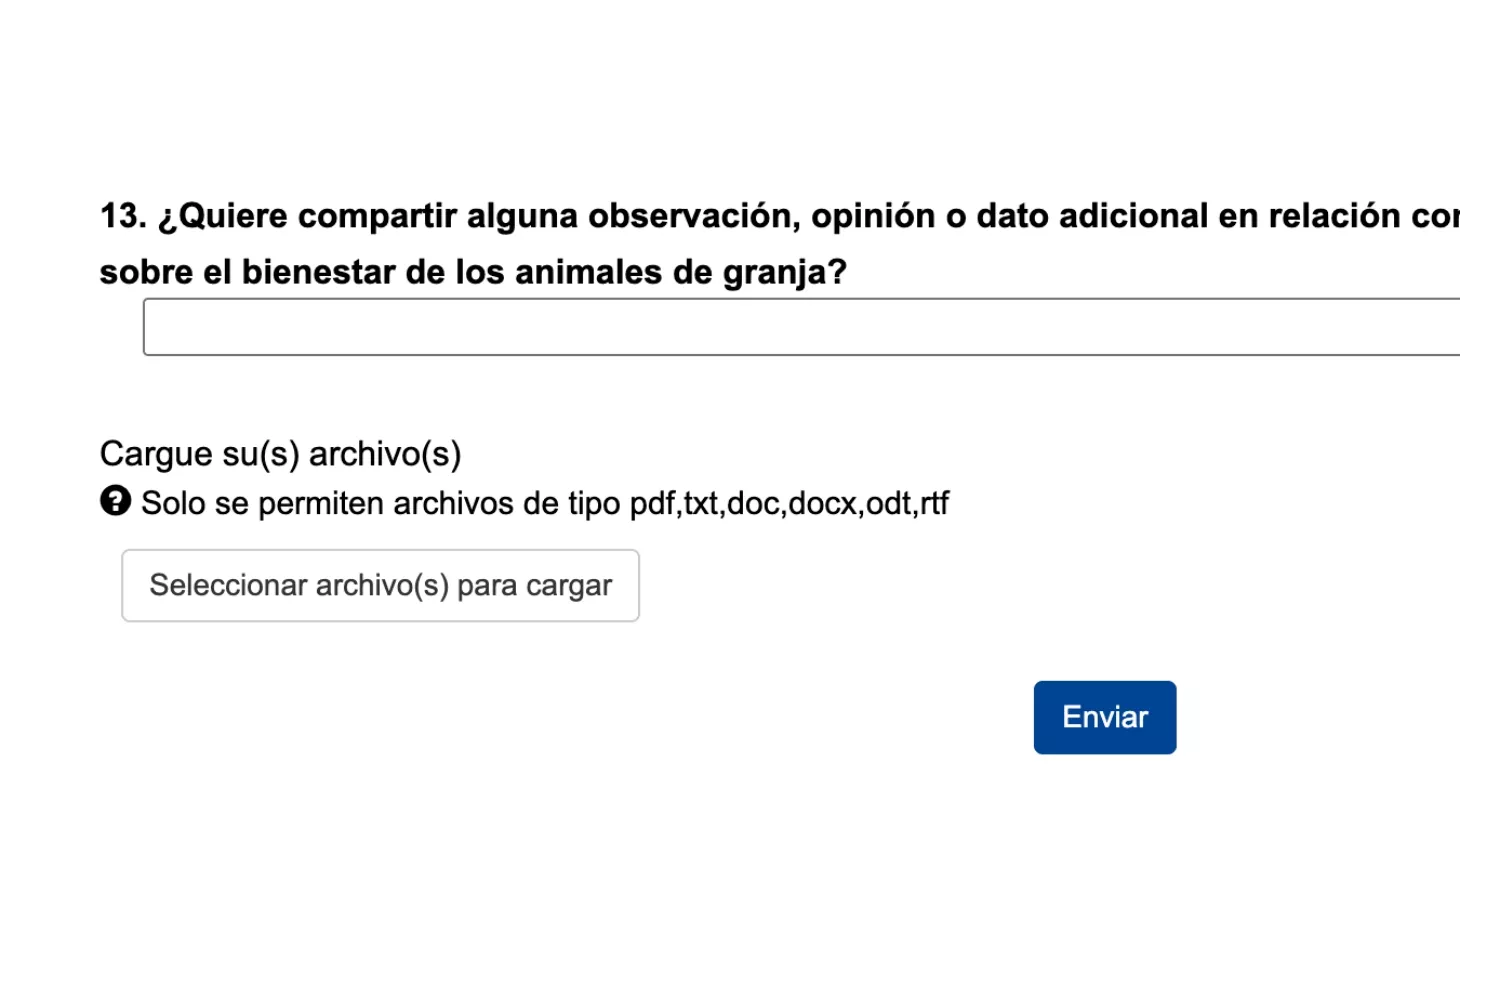Click the pdf,txt,doc,docx,odt,rtf file types text
This screenshot has height=1000, width=1500.
[788, 503]
